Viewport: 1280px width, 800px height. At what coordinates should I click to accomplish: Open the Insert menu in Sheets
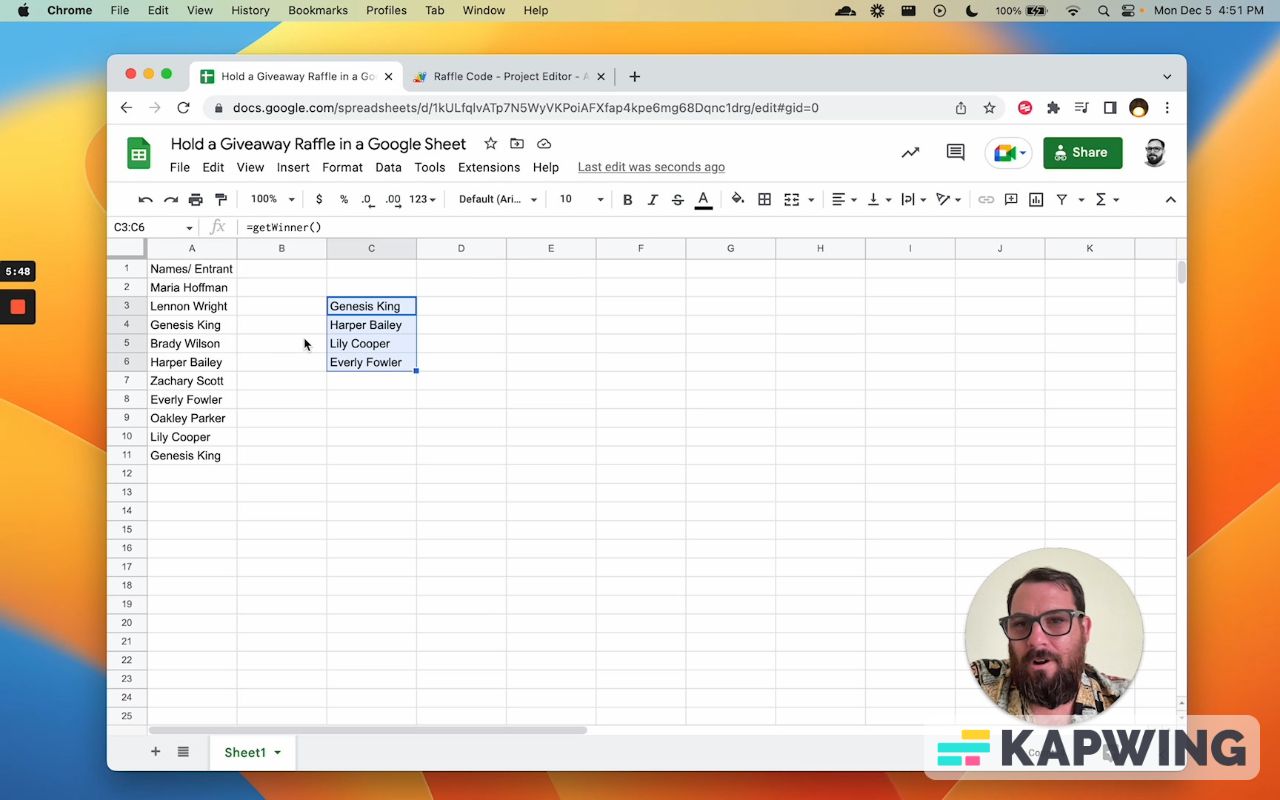point(293,167)
